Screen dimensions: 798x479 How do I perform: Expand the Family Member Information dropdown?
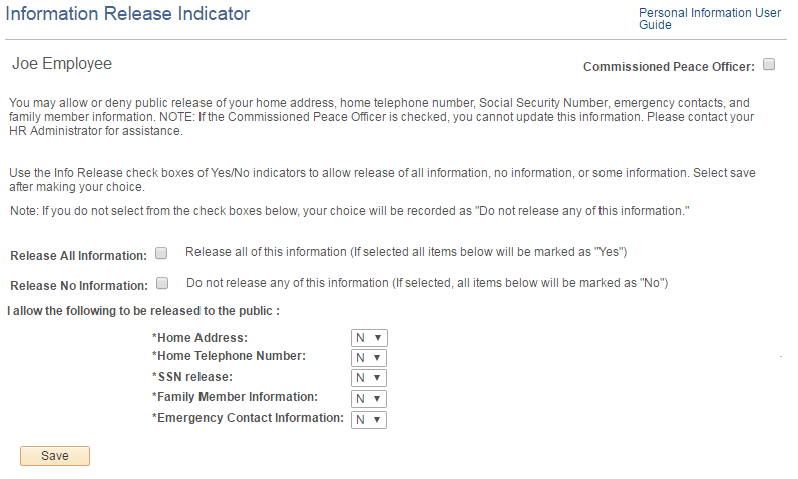(368, 399)
